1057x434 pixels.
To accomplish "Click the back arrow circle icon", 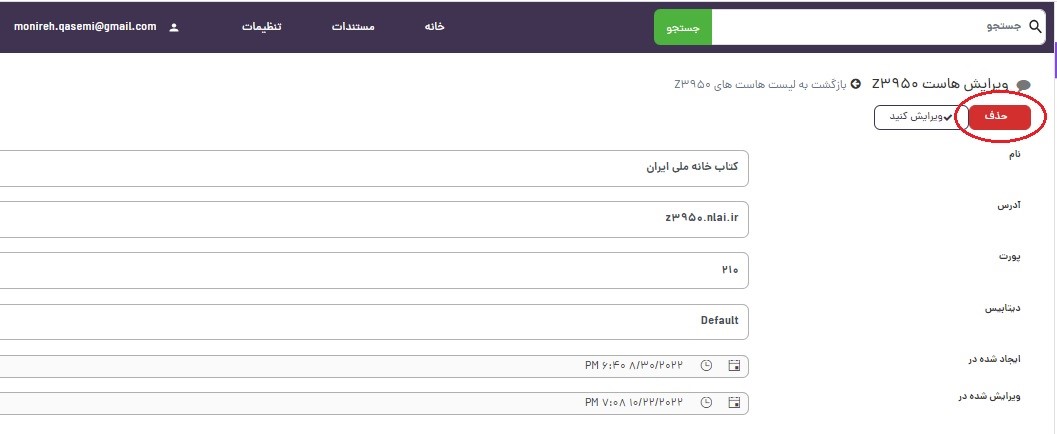I will pyautogui.click(x=855, y=84).
